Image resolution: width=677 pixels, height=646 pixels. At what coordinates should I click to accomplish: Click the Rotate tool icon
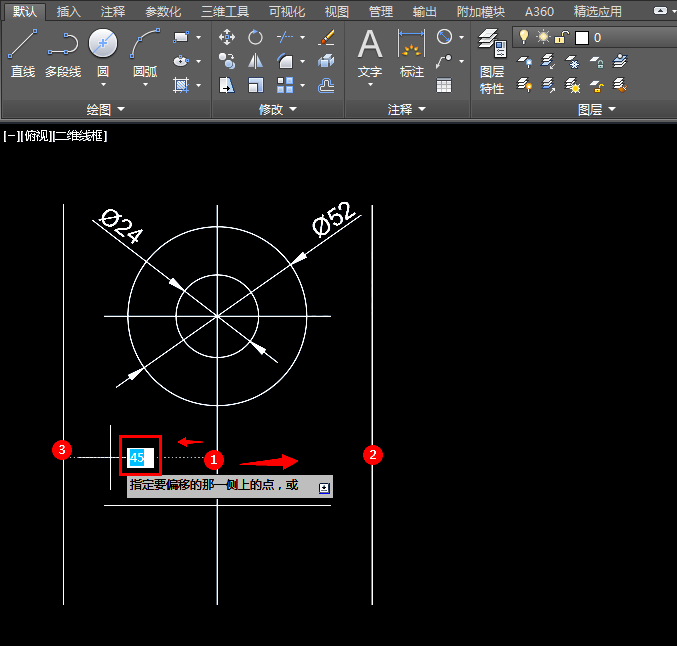(256, 38)
